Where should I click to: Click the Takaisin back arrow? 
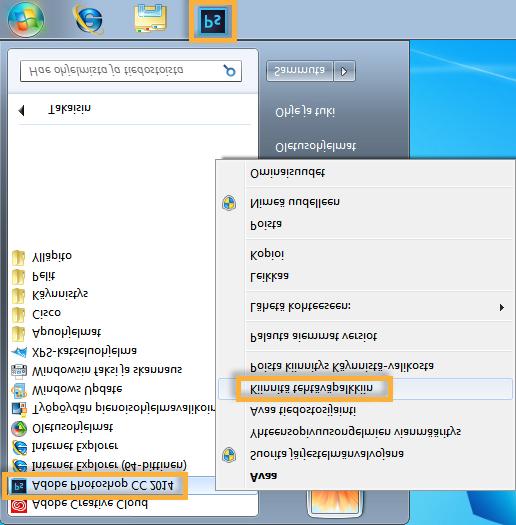[x=21, y=110]
